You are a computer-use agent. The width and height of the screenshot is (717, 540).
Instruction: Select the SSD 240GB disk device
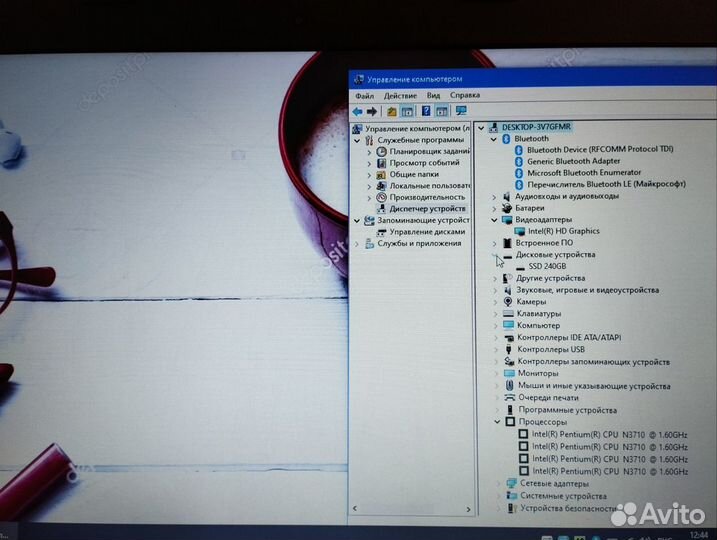click(547, 266)
